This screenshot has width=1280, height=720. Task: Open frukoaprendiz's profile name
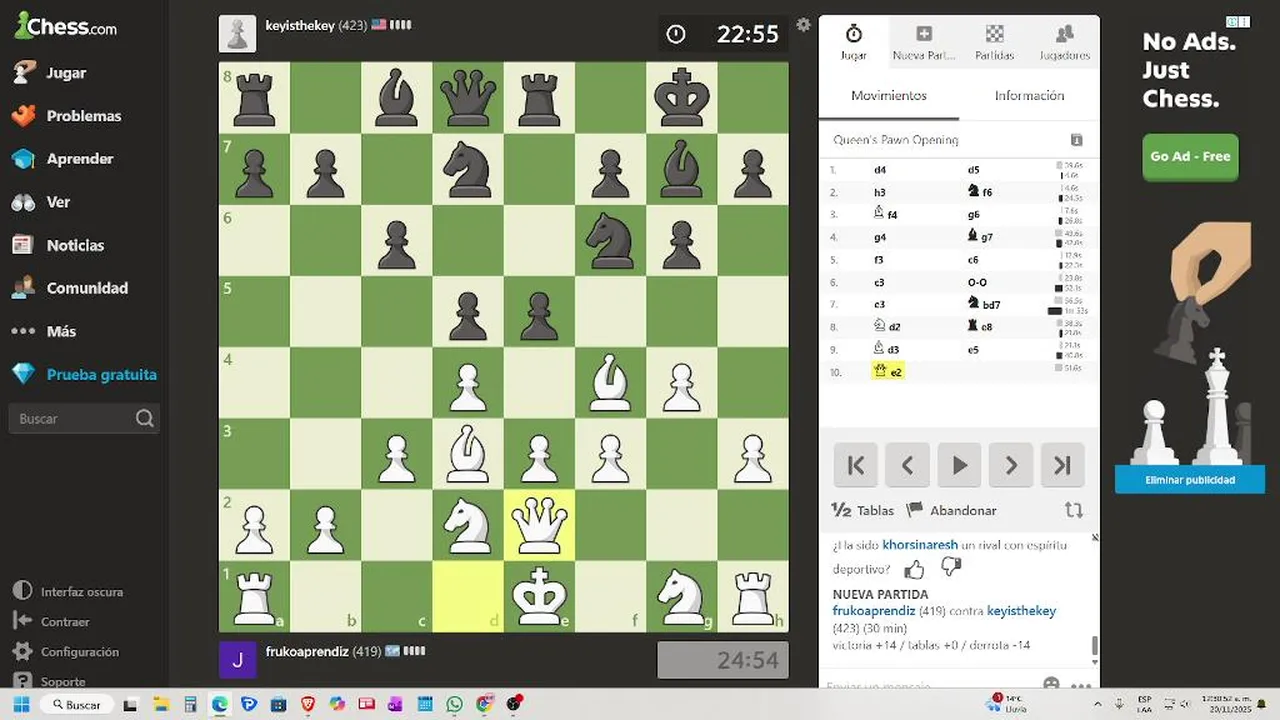coord(307,651)
